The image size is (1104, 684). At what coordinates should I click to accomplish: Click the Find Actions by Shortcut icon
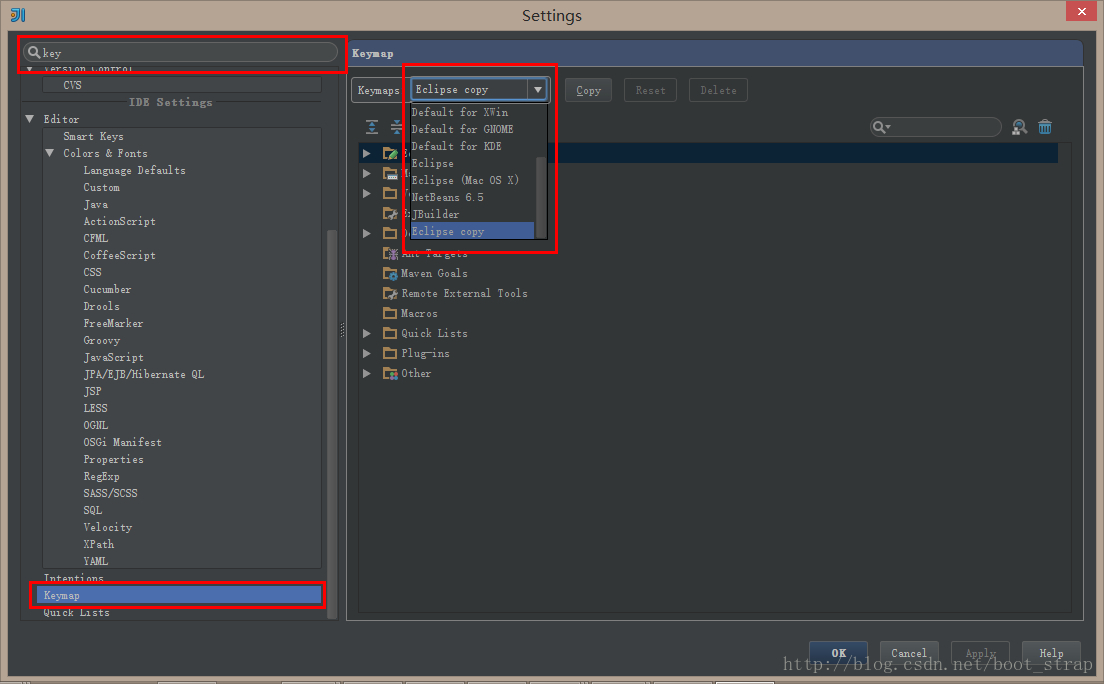tap(1019, 127)
